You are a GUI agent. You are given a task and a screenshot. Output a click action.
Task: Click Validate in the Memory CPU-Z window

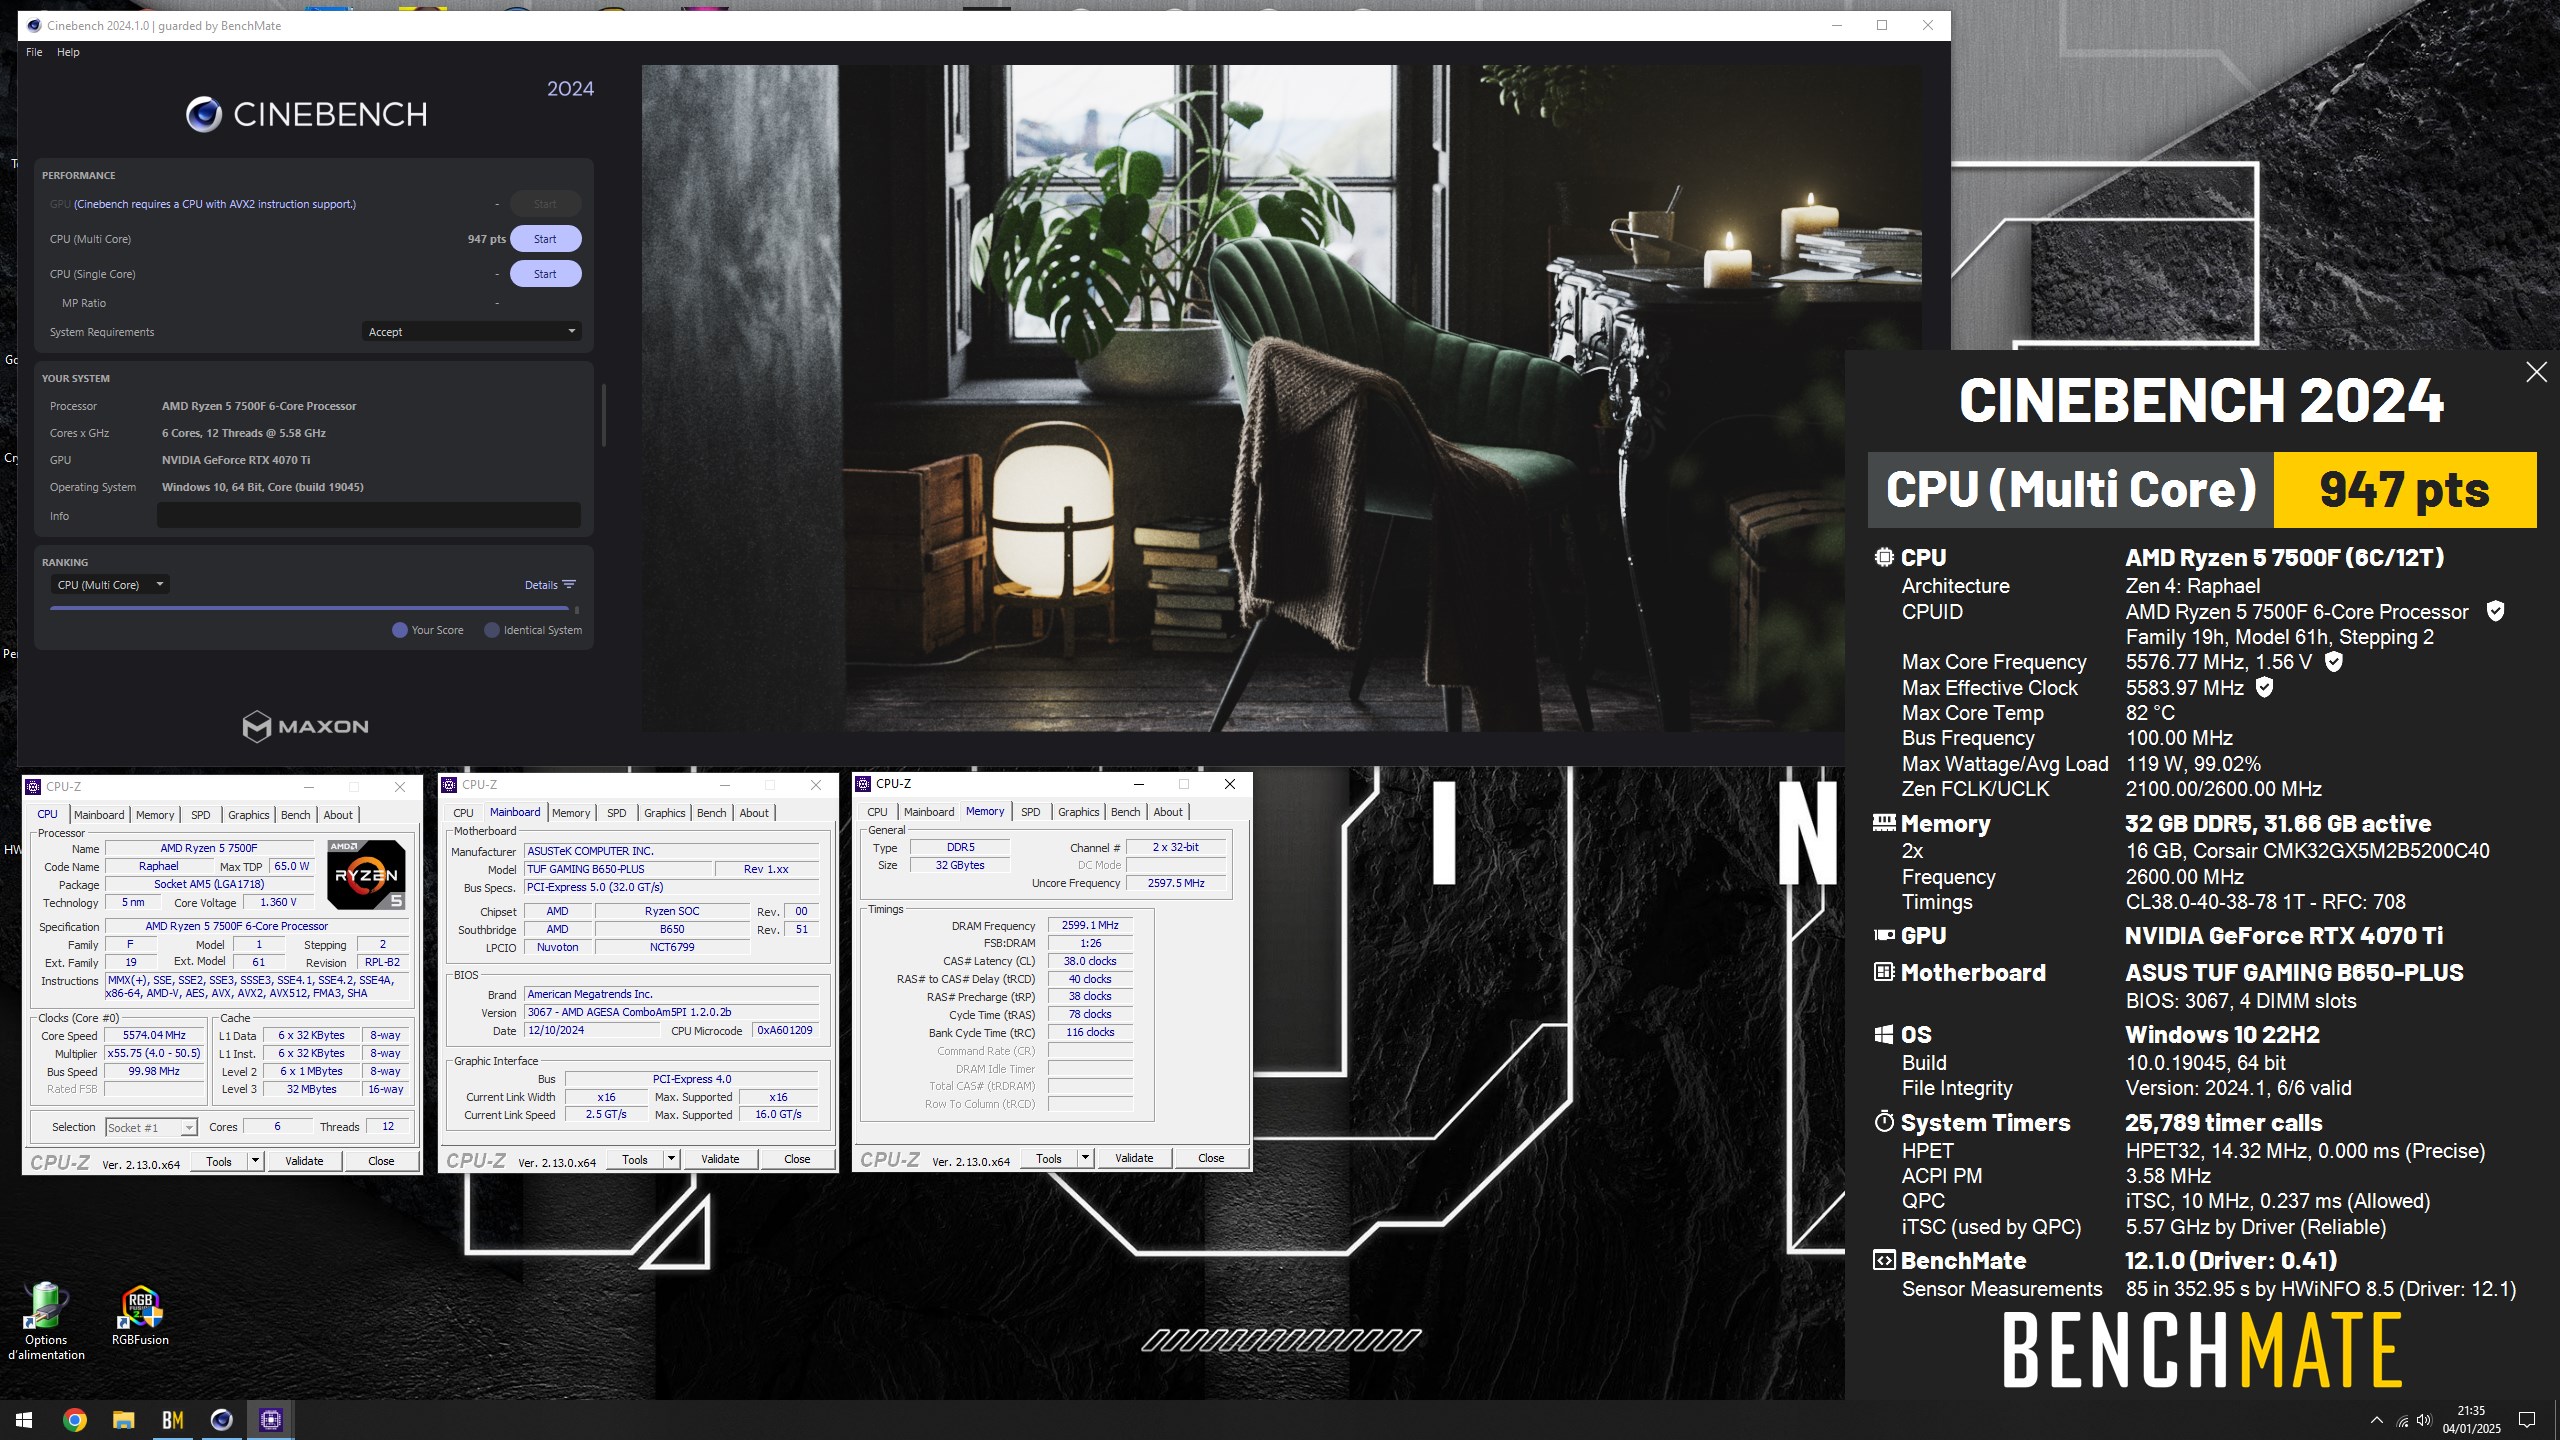(1134, 1158)
